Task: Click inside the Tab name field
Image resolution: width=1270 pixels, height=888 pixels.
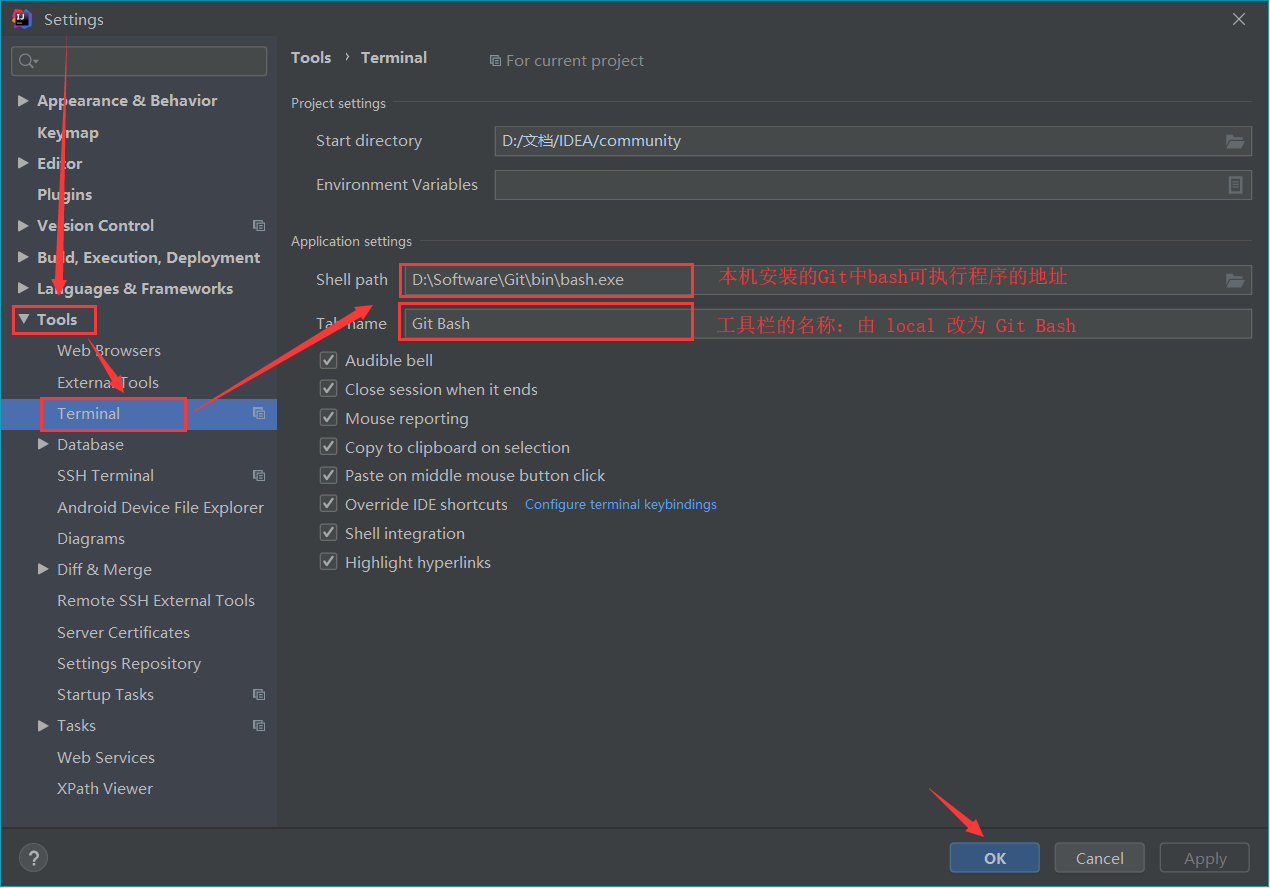Action: click(545, 323)
